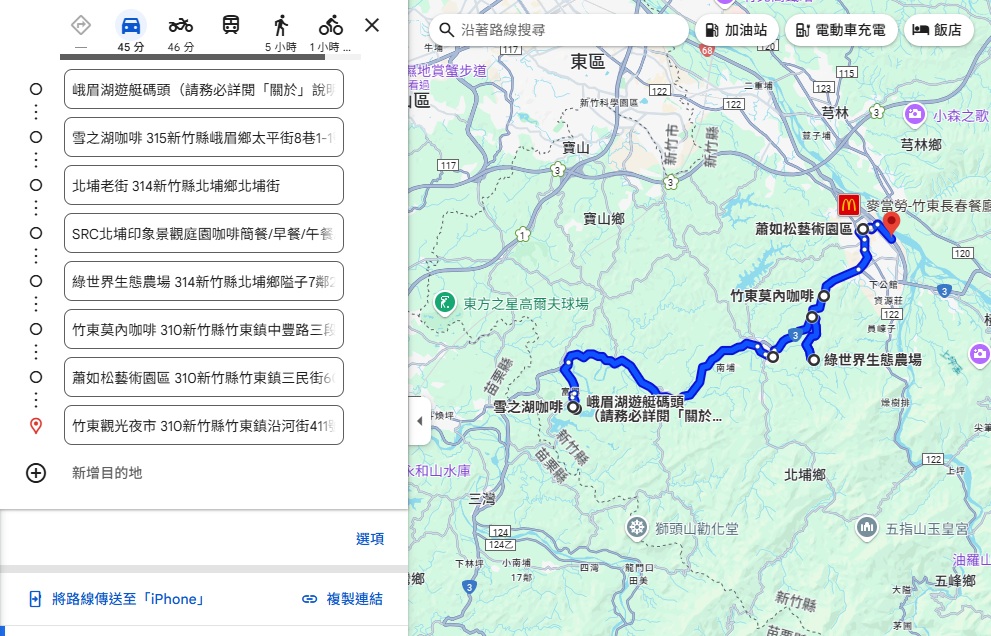Click the 綠世界生態農場 waypoint on map

tap(813, 360)
